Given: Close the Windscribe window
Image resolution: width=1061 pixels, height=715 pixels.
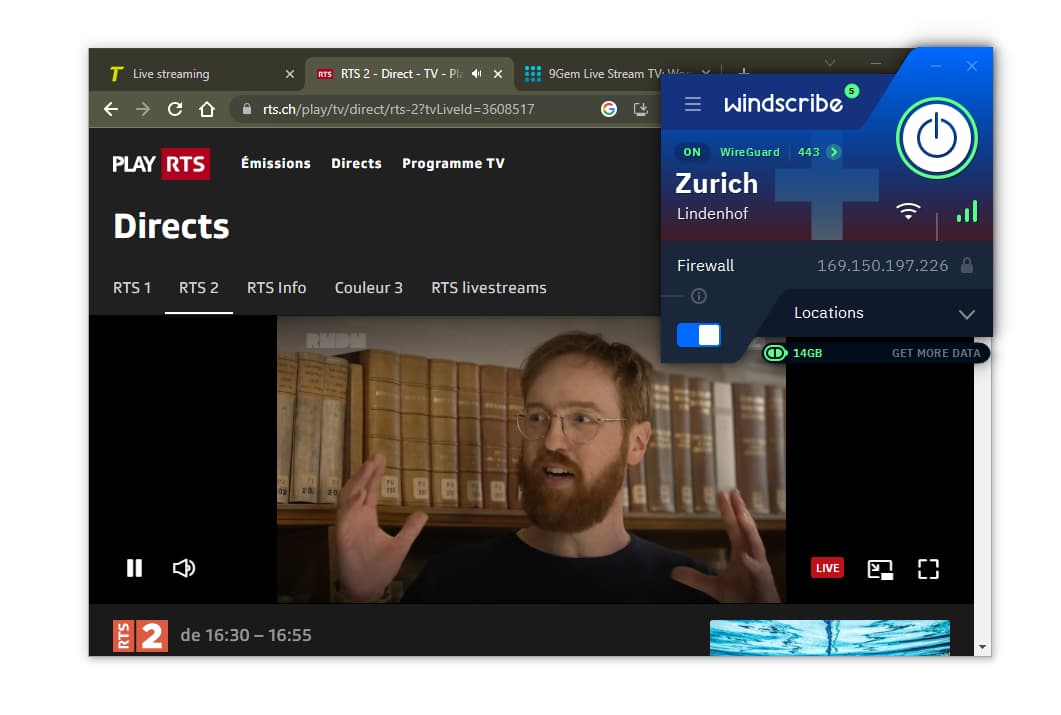Looking at the screenshot, I should (x=972, y=66).
